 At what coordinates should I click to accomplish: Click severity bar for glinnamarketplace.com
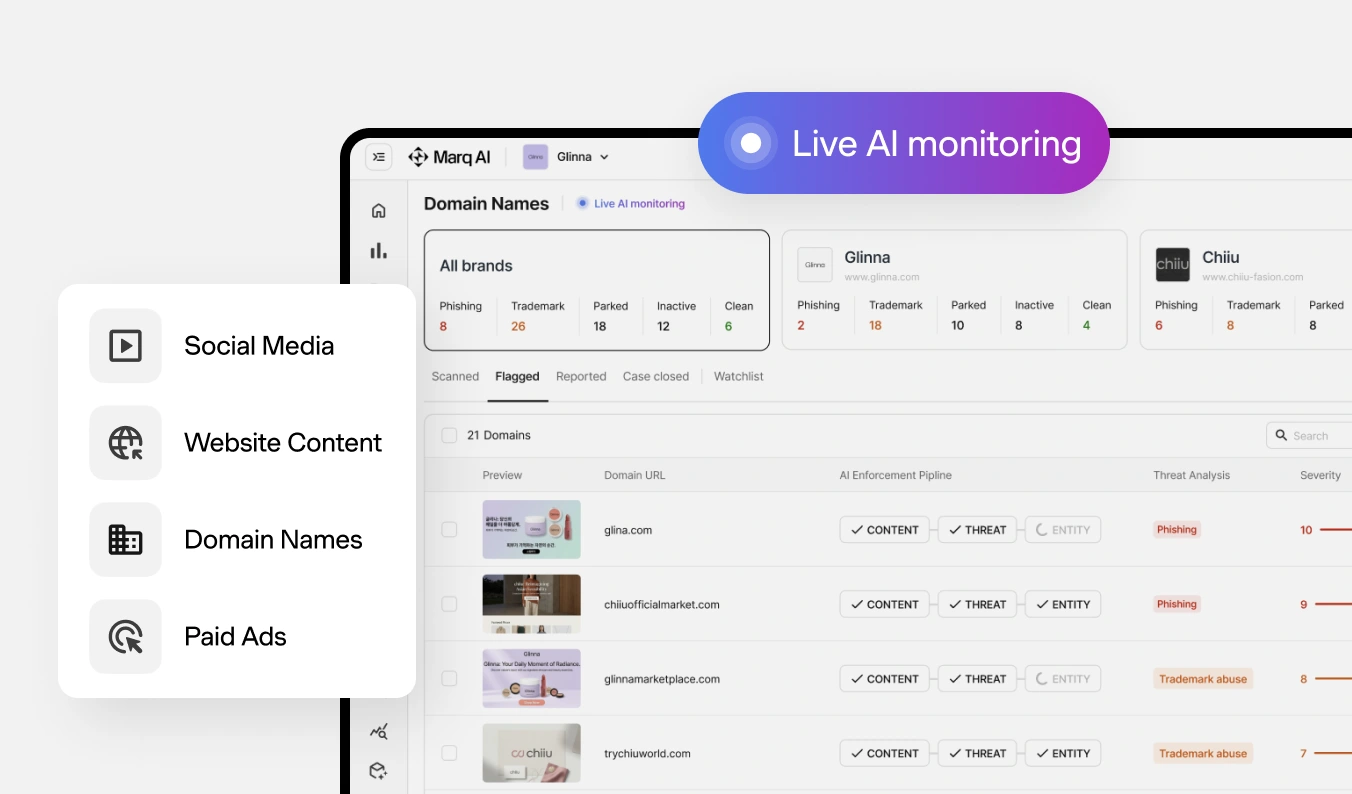(x=1333, y=679)
